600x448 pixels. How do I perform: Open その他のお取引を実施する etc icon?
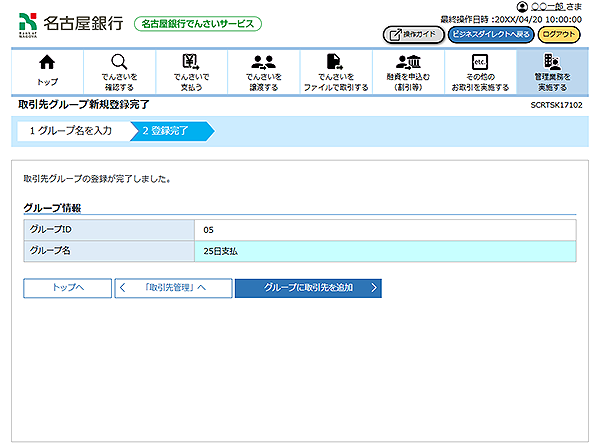479,62
